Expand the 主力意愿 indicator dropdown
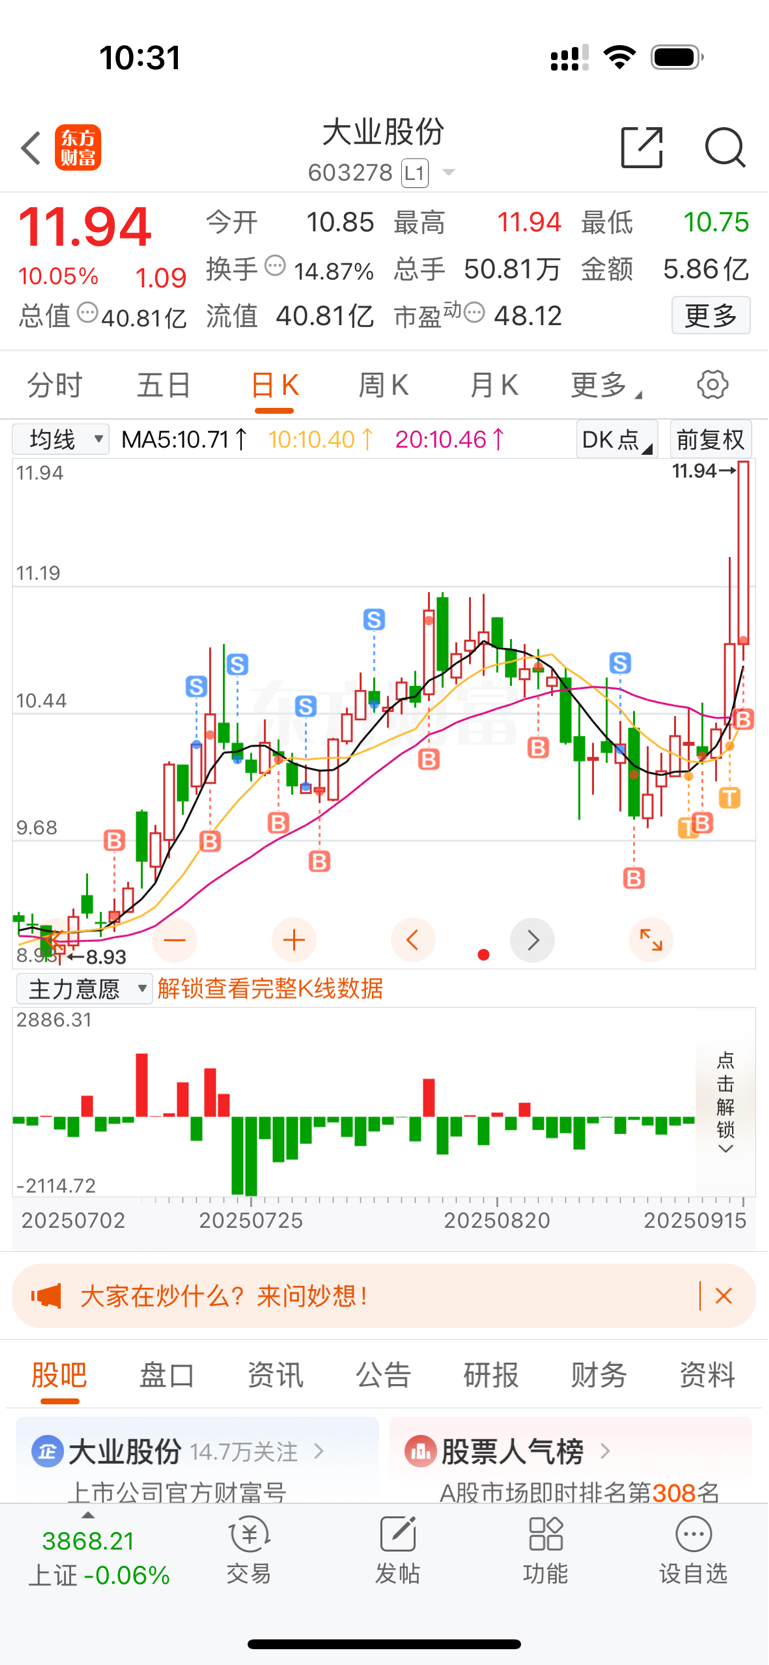The height and width of the screenshot is (1665, 769). click(x=84, y=989)
